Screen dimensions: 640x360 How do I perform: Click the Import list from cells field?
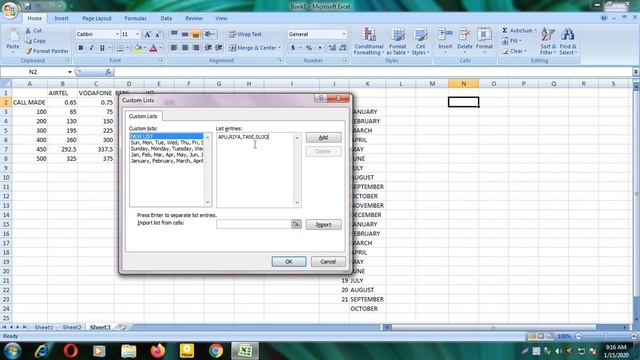coord(253,224)
